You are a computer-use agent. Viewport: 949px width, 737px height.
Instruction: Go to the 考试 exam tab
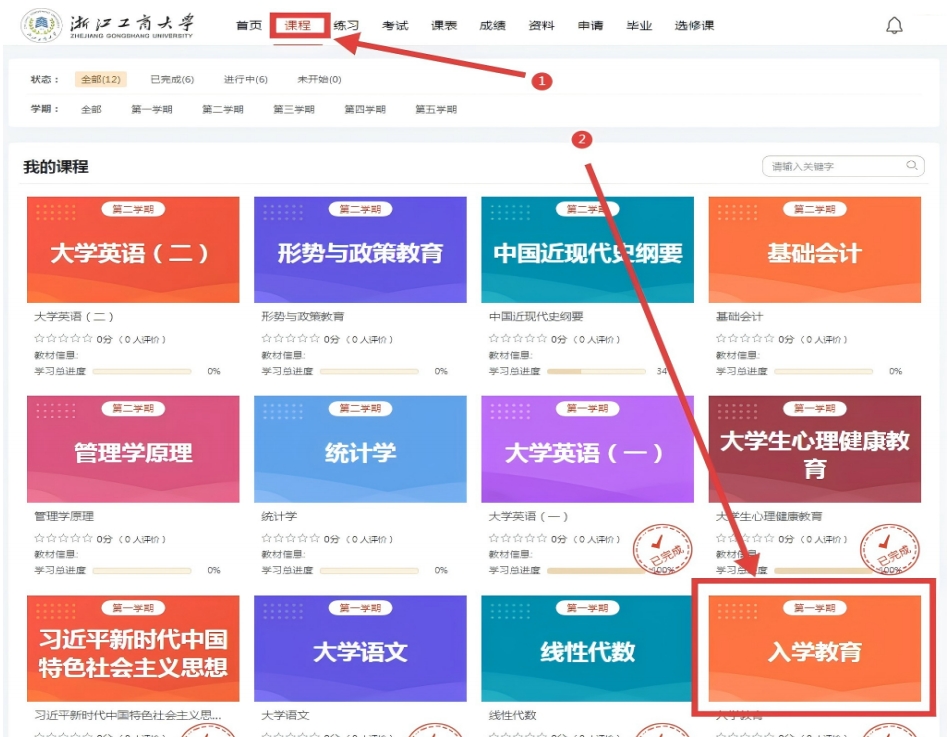[395, 25]
